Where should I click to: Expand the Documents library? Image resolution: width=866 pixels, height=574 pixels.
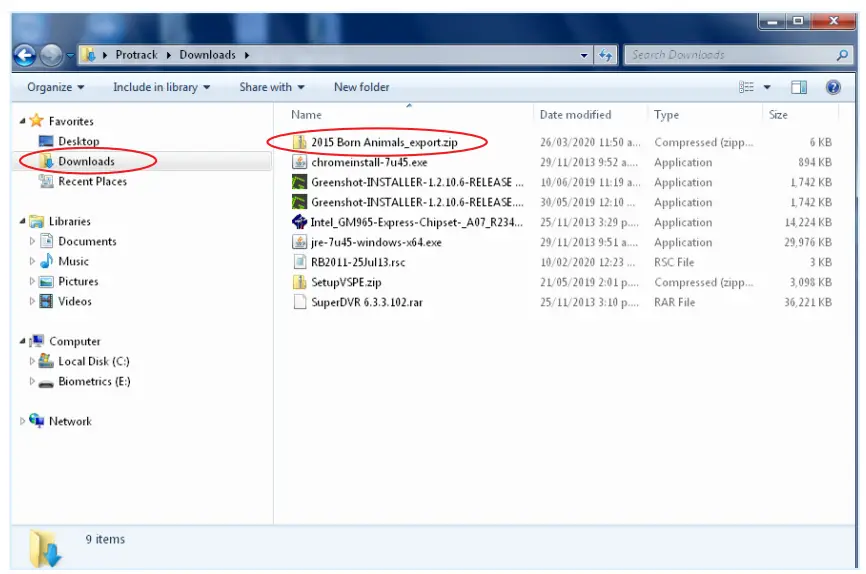32,241
